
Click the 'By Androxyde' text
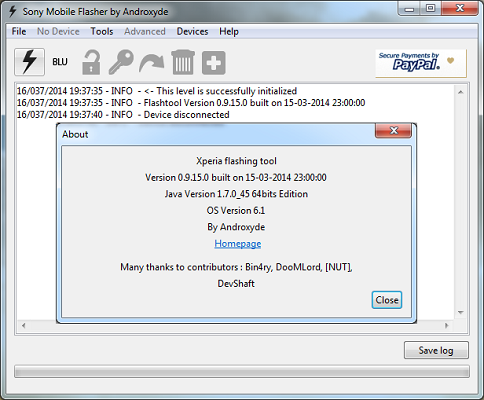pyautogui.click(x=236, y=227)
